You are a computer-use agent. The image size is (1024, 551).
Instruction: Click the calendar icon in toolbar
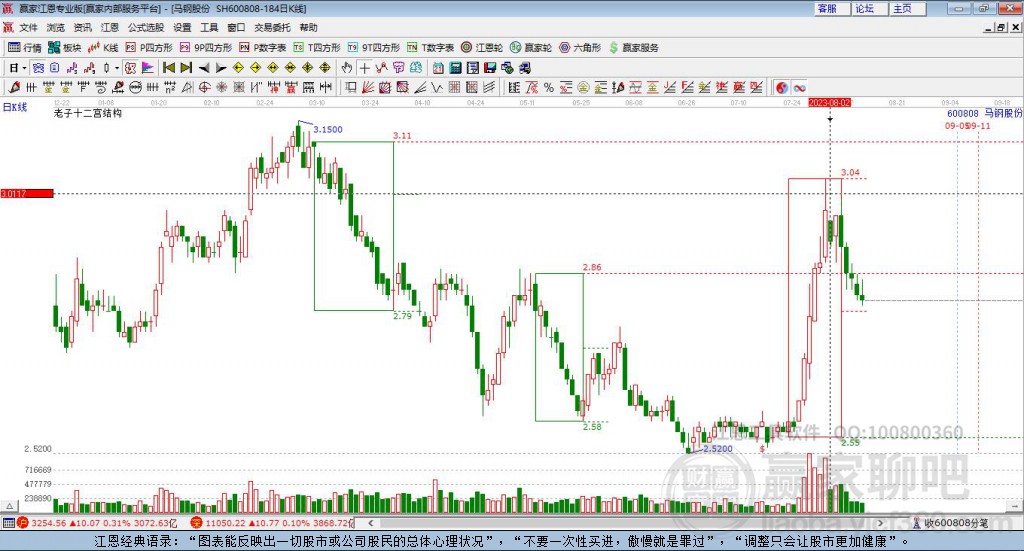point(438,68)
